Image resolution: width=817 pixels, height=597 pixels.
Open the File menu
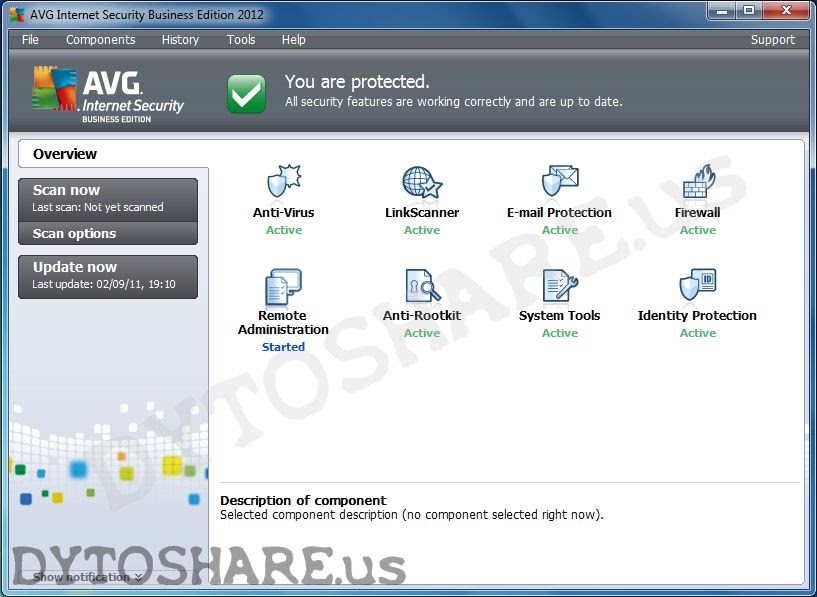pos(30,40)
